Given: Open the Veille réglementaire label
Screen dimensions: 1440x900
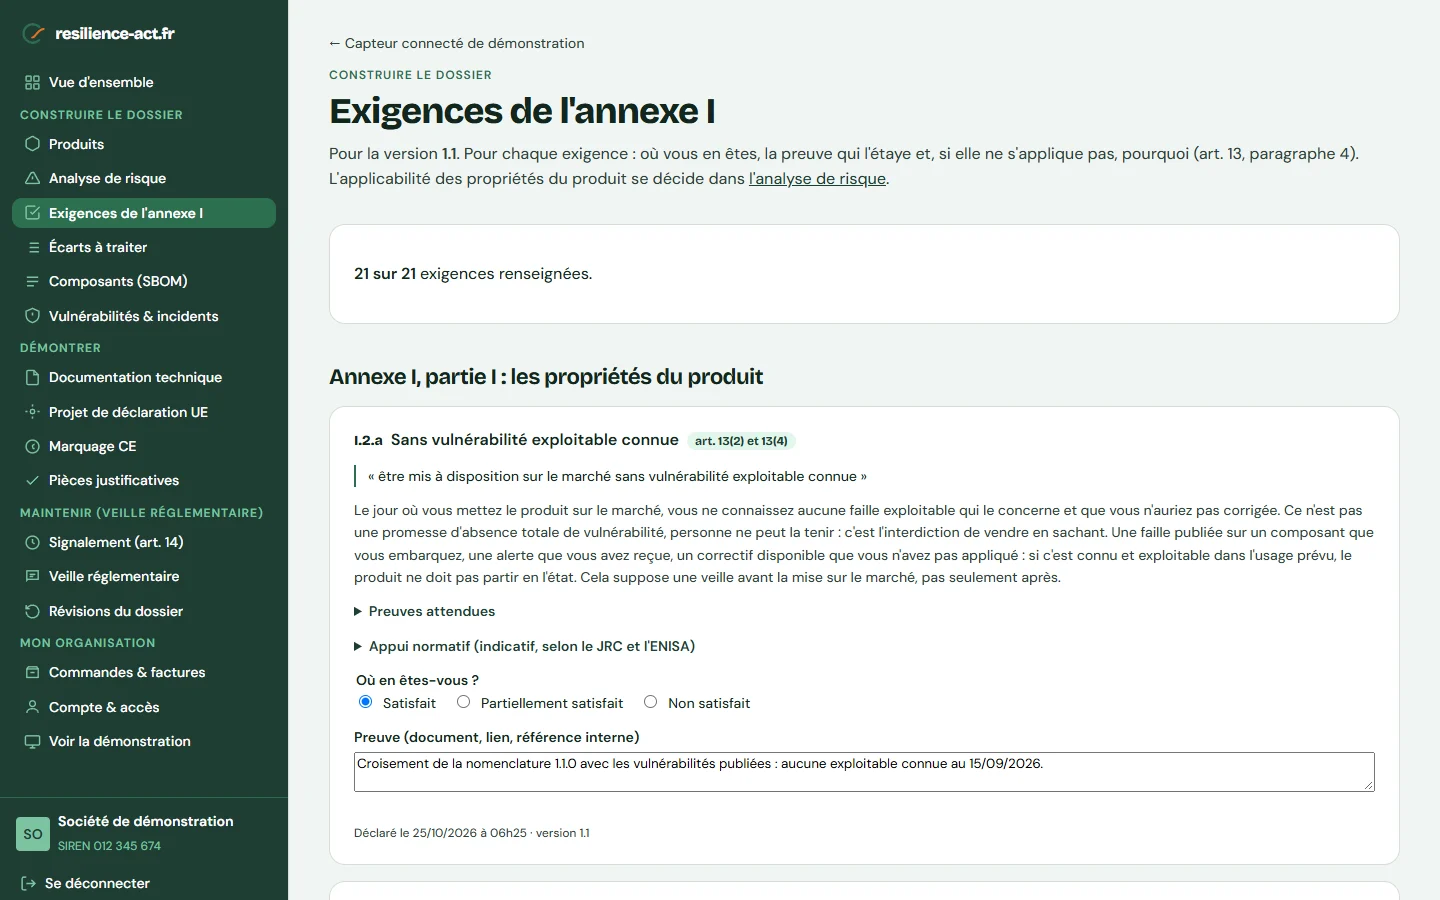Looking at the screenshot, I should point(114,576).
